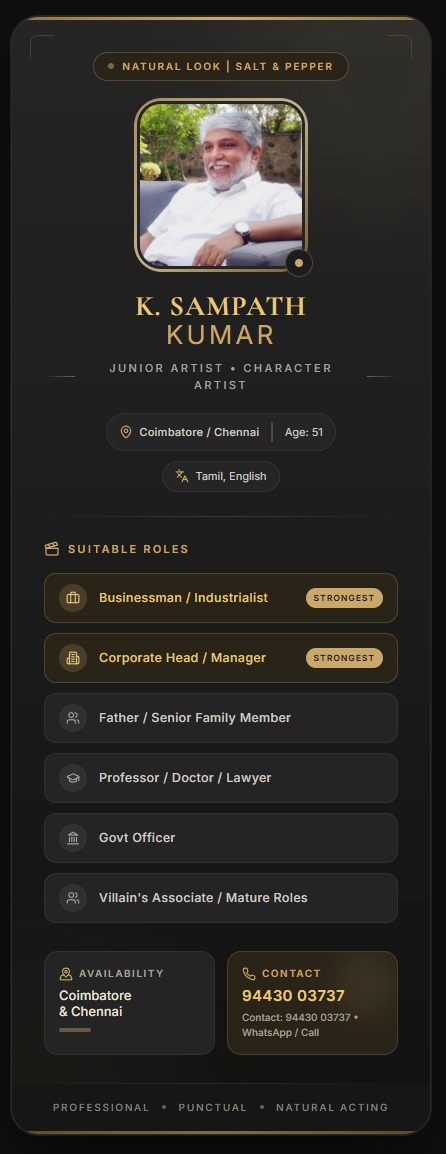Click the STRONGEST badge on the Corporate Head role
The image size is (446, 1154).
344,658
